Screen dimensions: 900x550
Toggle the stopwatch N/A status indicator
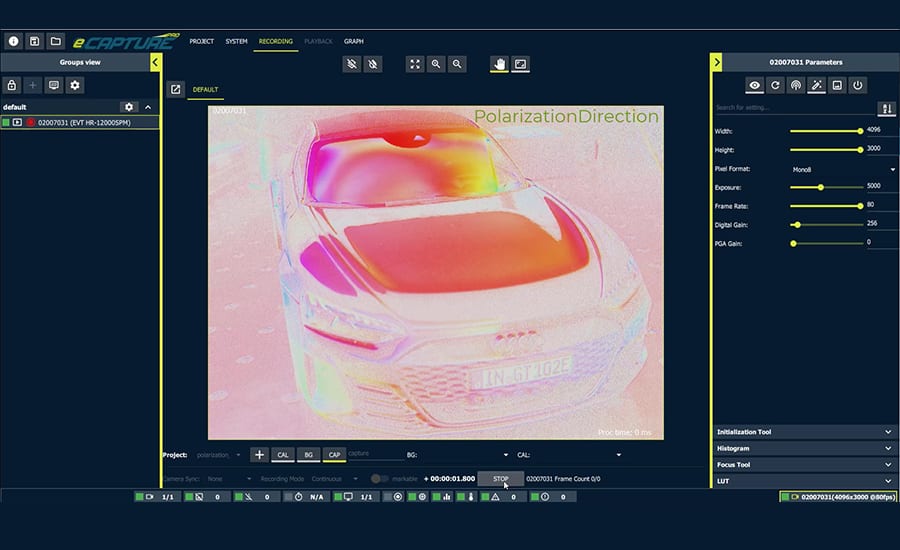(305, 497)
